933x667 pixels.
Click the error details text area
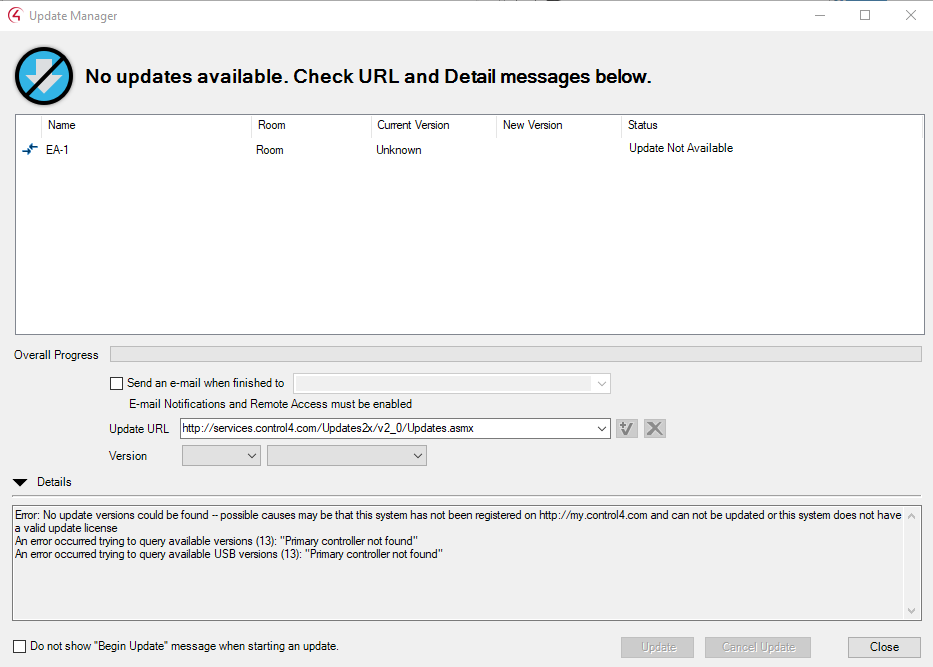click(458, 563)
